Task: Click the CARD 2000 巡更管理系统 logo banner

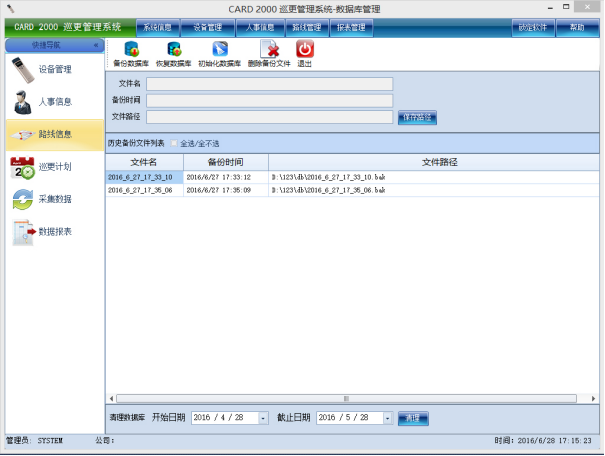Action: point(70,27)
